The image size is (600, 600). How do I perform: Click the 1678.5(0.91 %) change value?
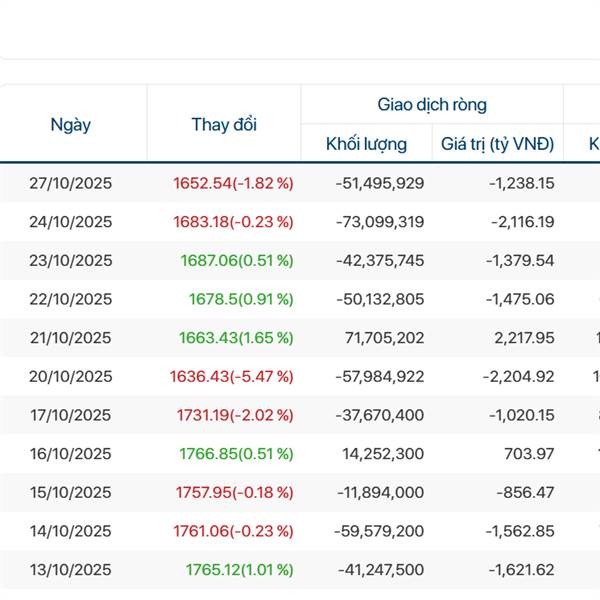[241, 299]
